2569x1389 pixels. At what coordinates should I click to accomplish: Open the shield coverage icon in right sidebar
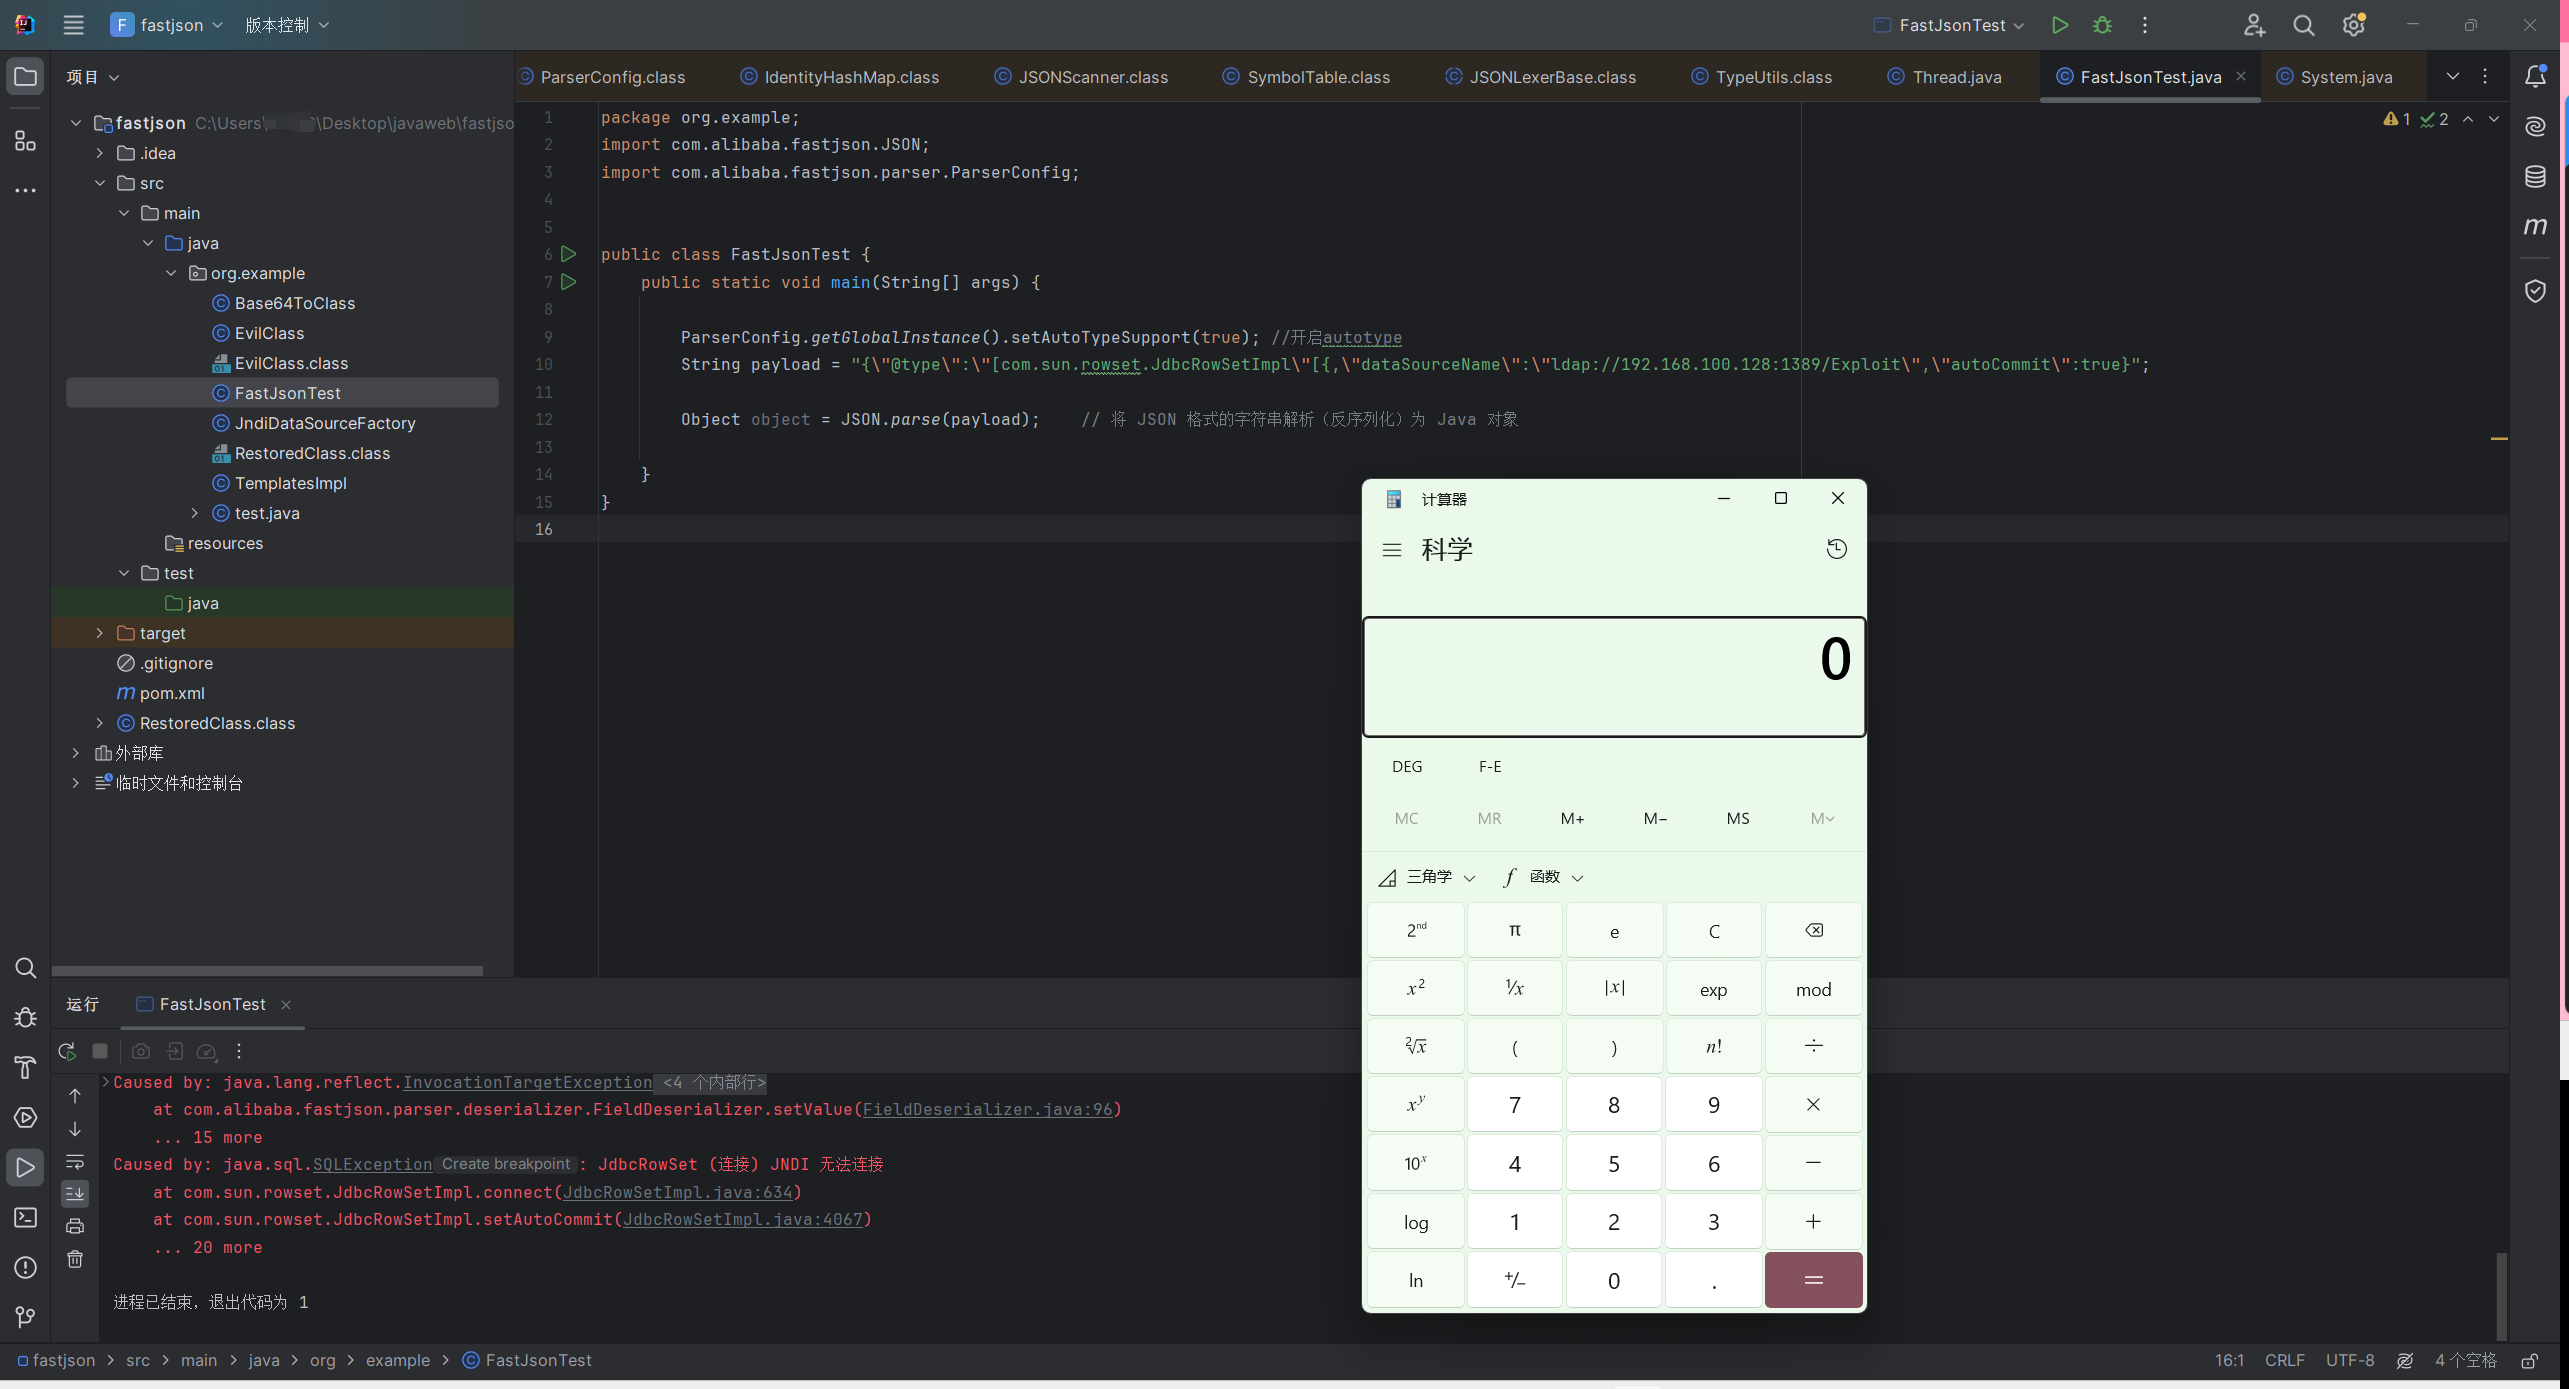[x=2535, y=290]
